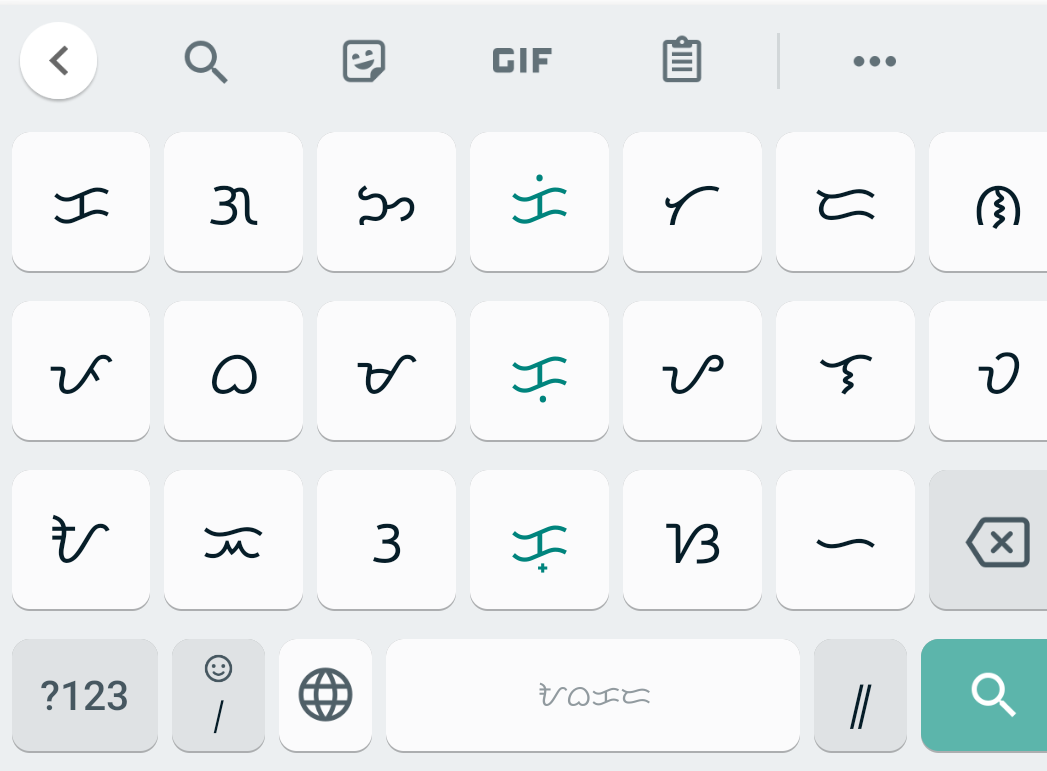This screenshot has height=771, width=1047.
Task: Open the sticker smiley icon
Action: (x=364, y=61)
